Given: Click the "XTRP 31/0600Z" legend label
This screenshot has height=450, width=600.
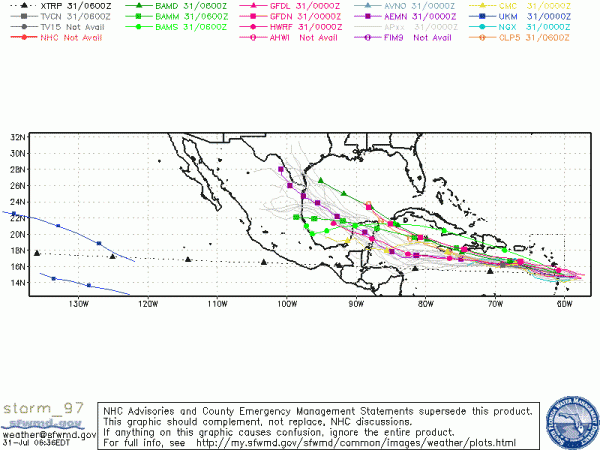Looking at the screenshot, I should click(76, 6).
